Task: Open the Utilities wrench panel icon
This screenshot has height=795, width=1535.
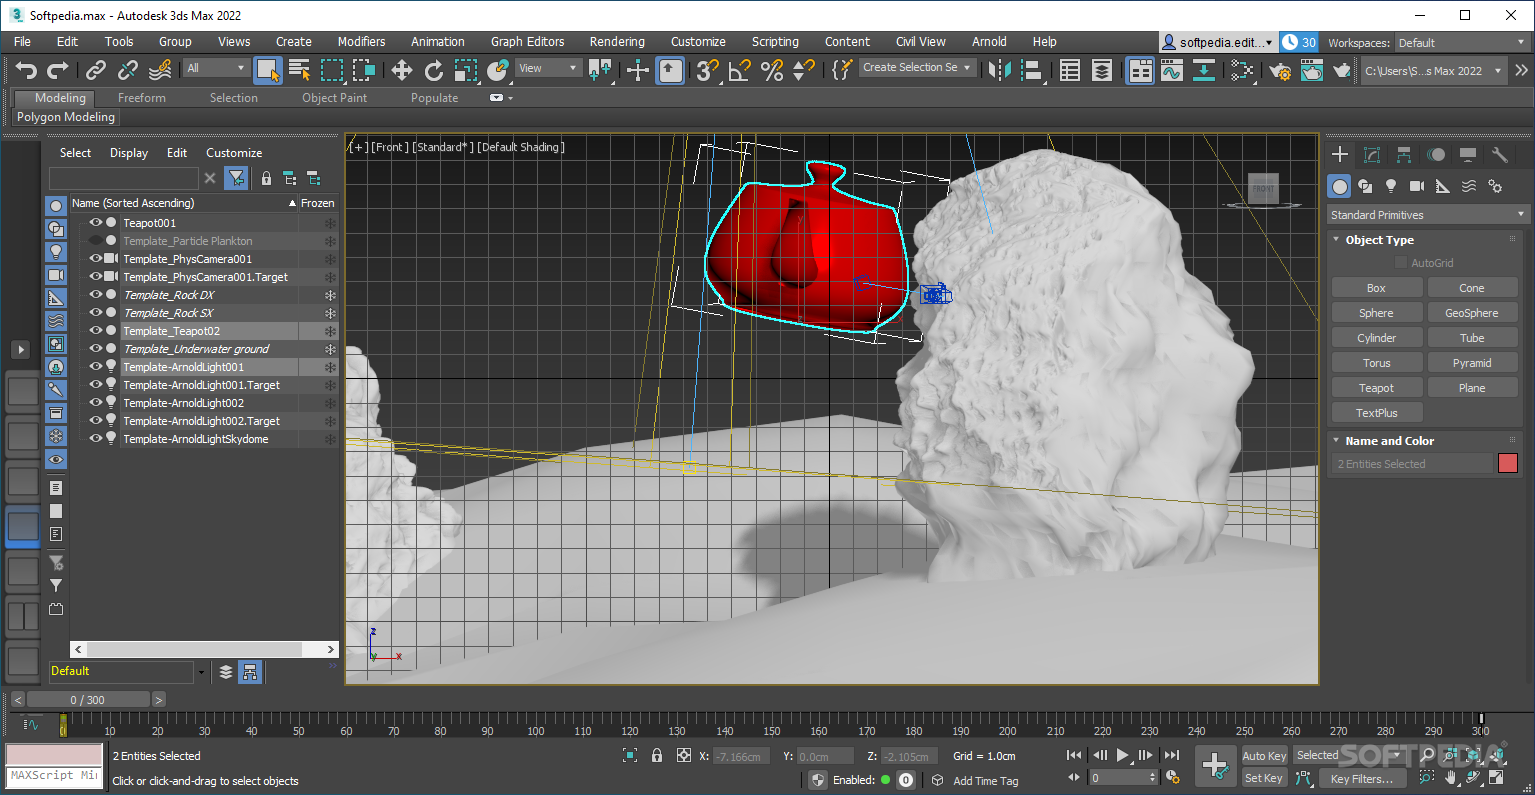Action: pos(1500,155)
